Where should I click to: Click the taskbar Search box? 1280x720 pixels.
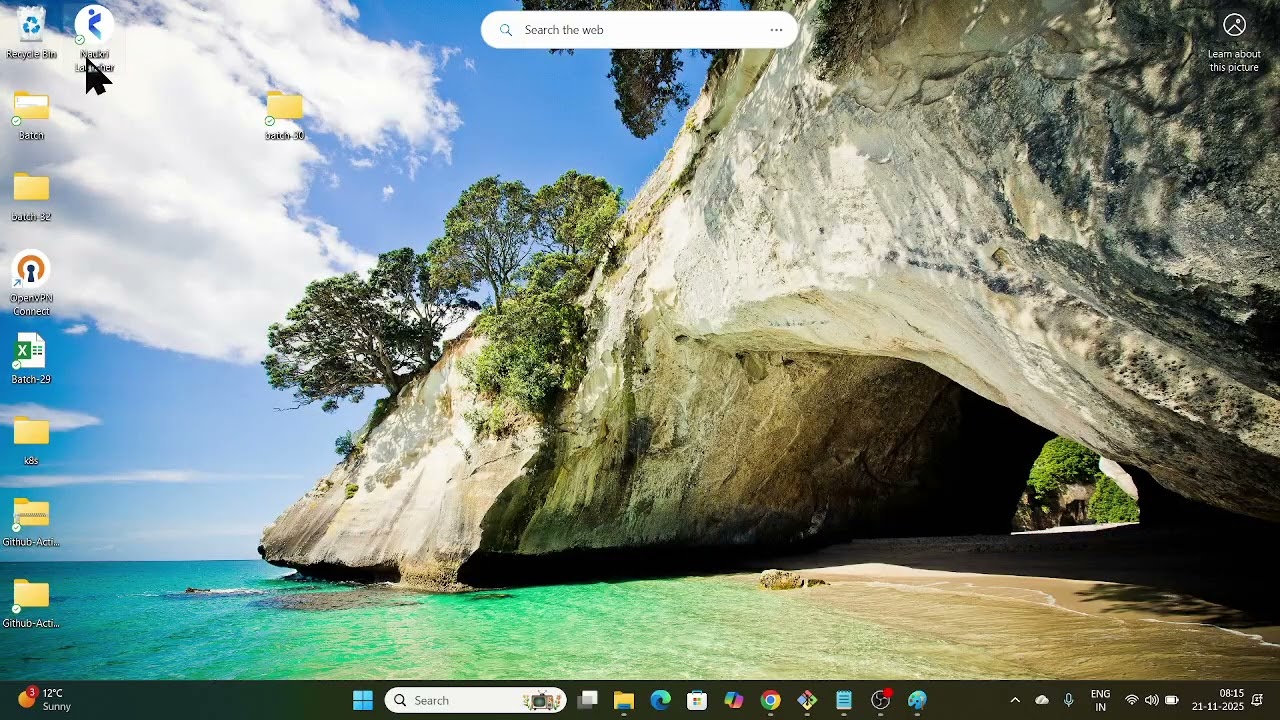[x=476, y=700]
